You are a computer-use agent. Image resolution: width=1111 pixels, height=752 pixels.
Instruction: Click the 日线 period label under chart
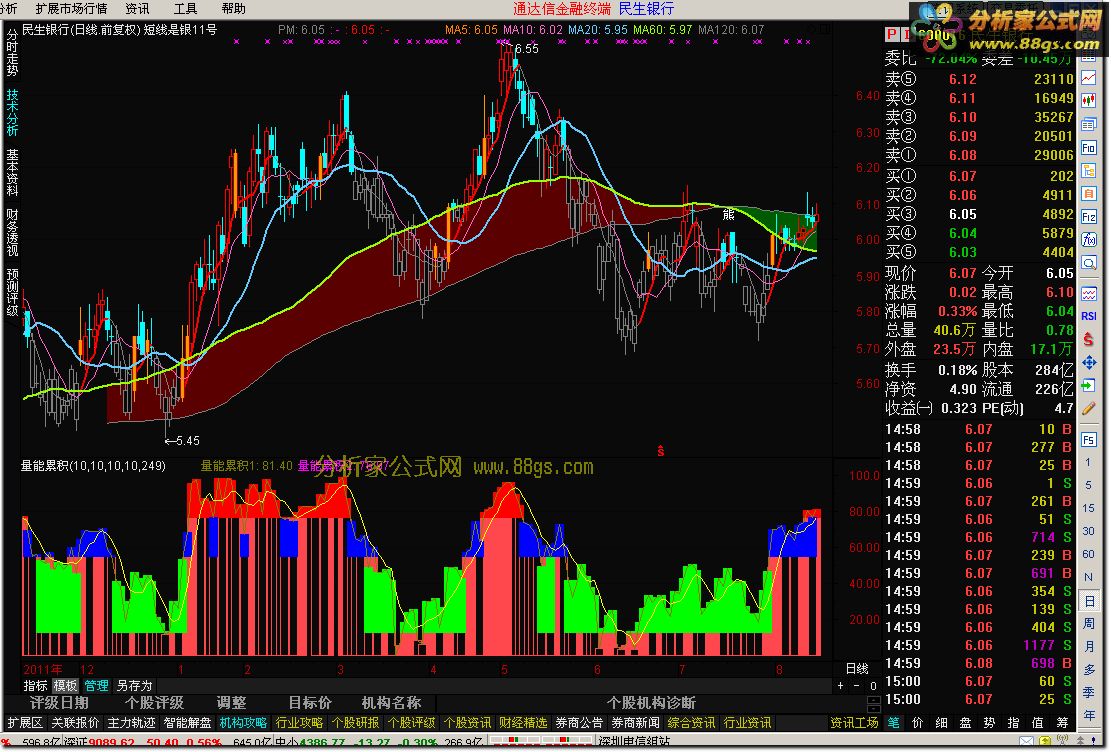coord(857,668)
